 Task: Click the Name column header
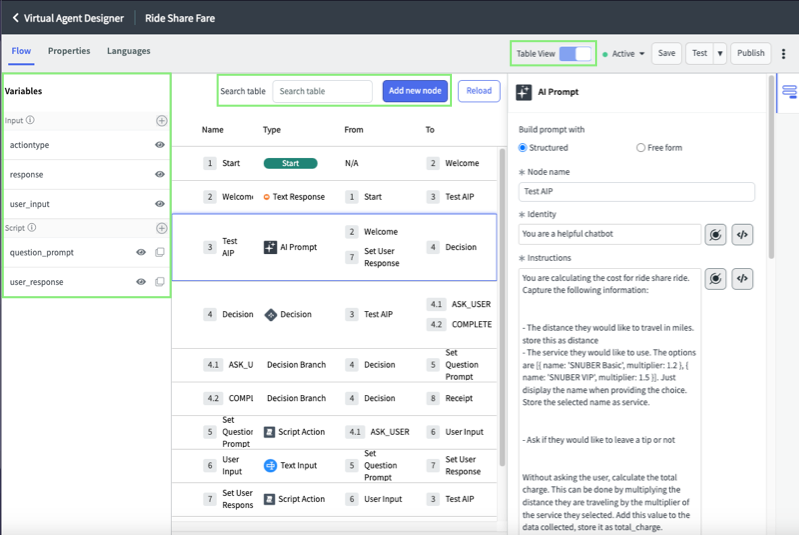[x=212, y=130]
